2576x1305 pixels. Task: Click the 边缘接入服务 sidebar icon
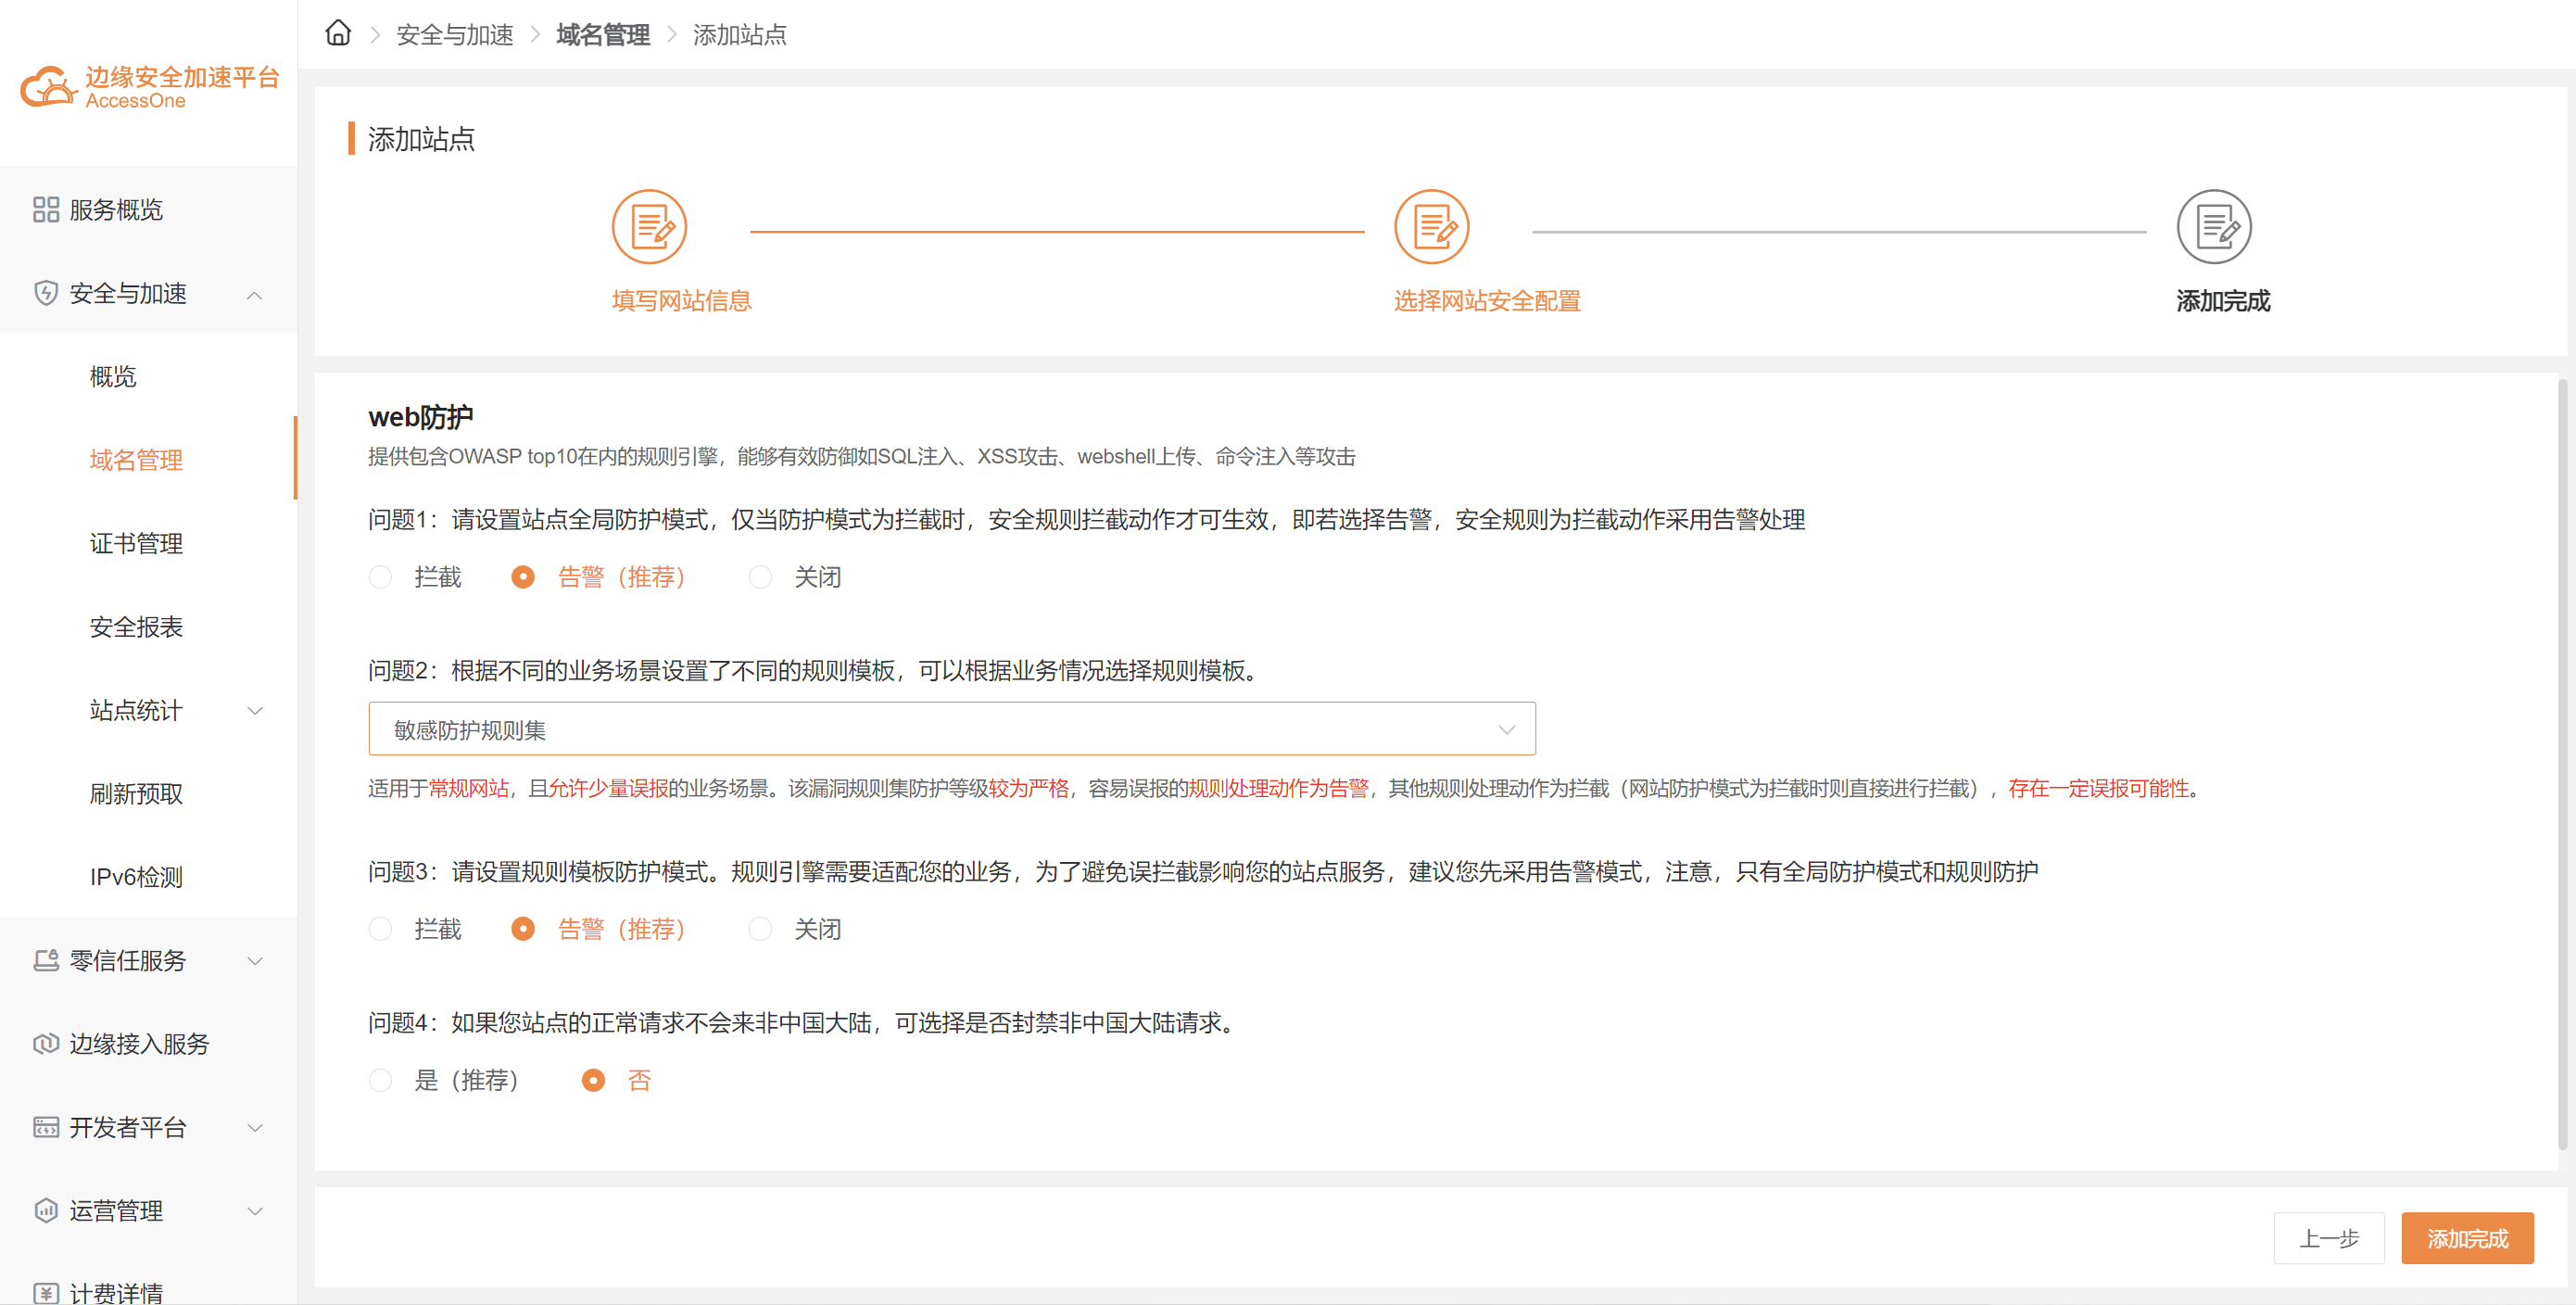coord(46,1043)
